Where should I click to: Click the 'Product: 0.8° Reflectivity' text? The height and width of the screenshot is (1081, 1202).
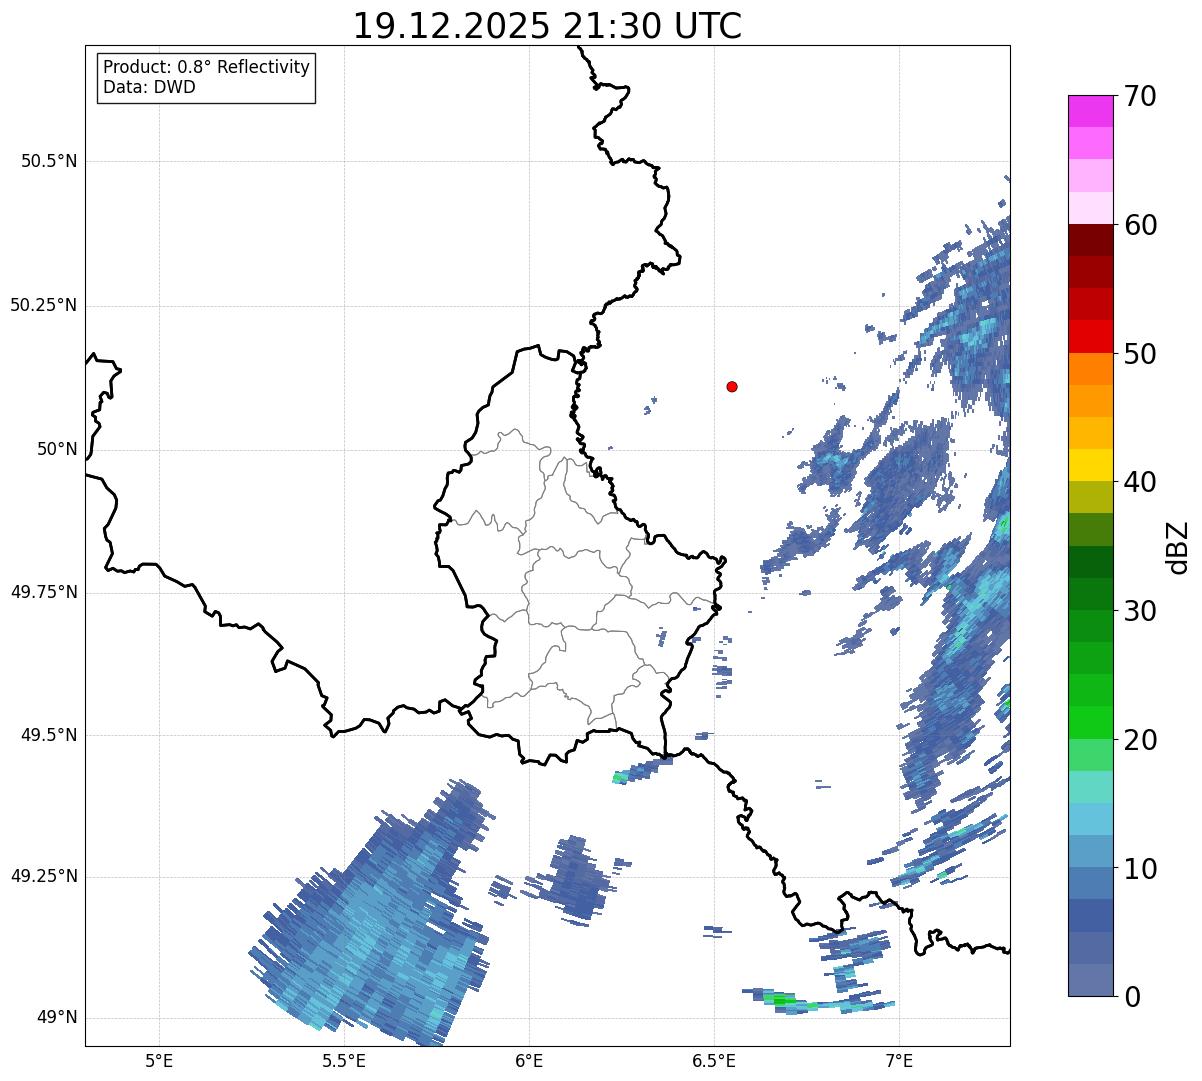[x=207, y=67]
